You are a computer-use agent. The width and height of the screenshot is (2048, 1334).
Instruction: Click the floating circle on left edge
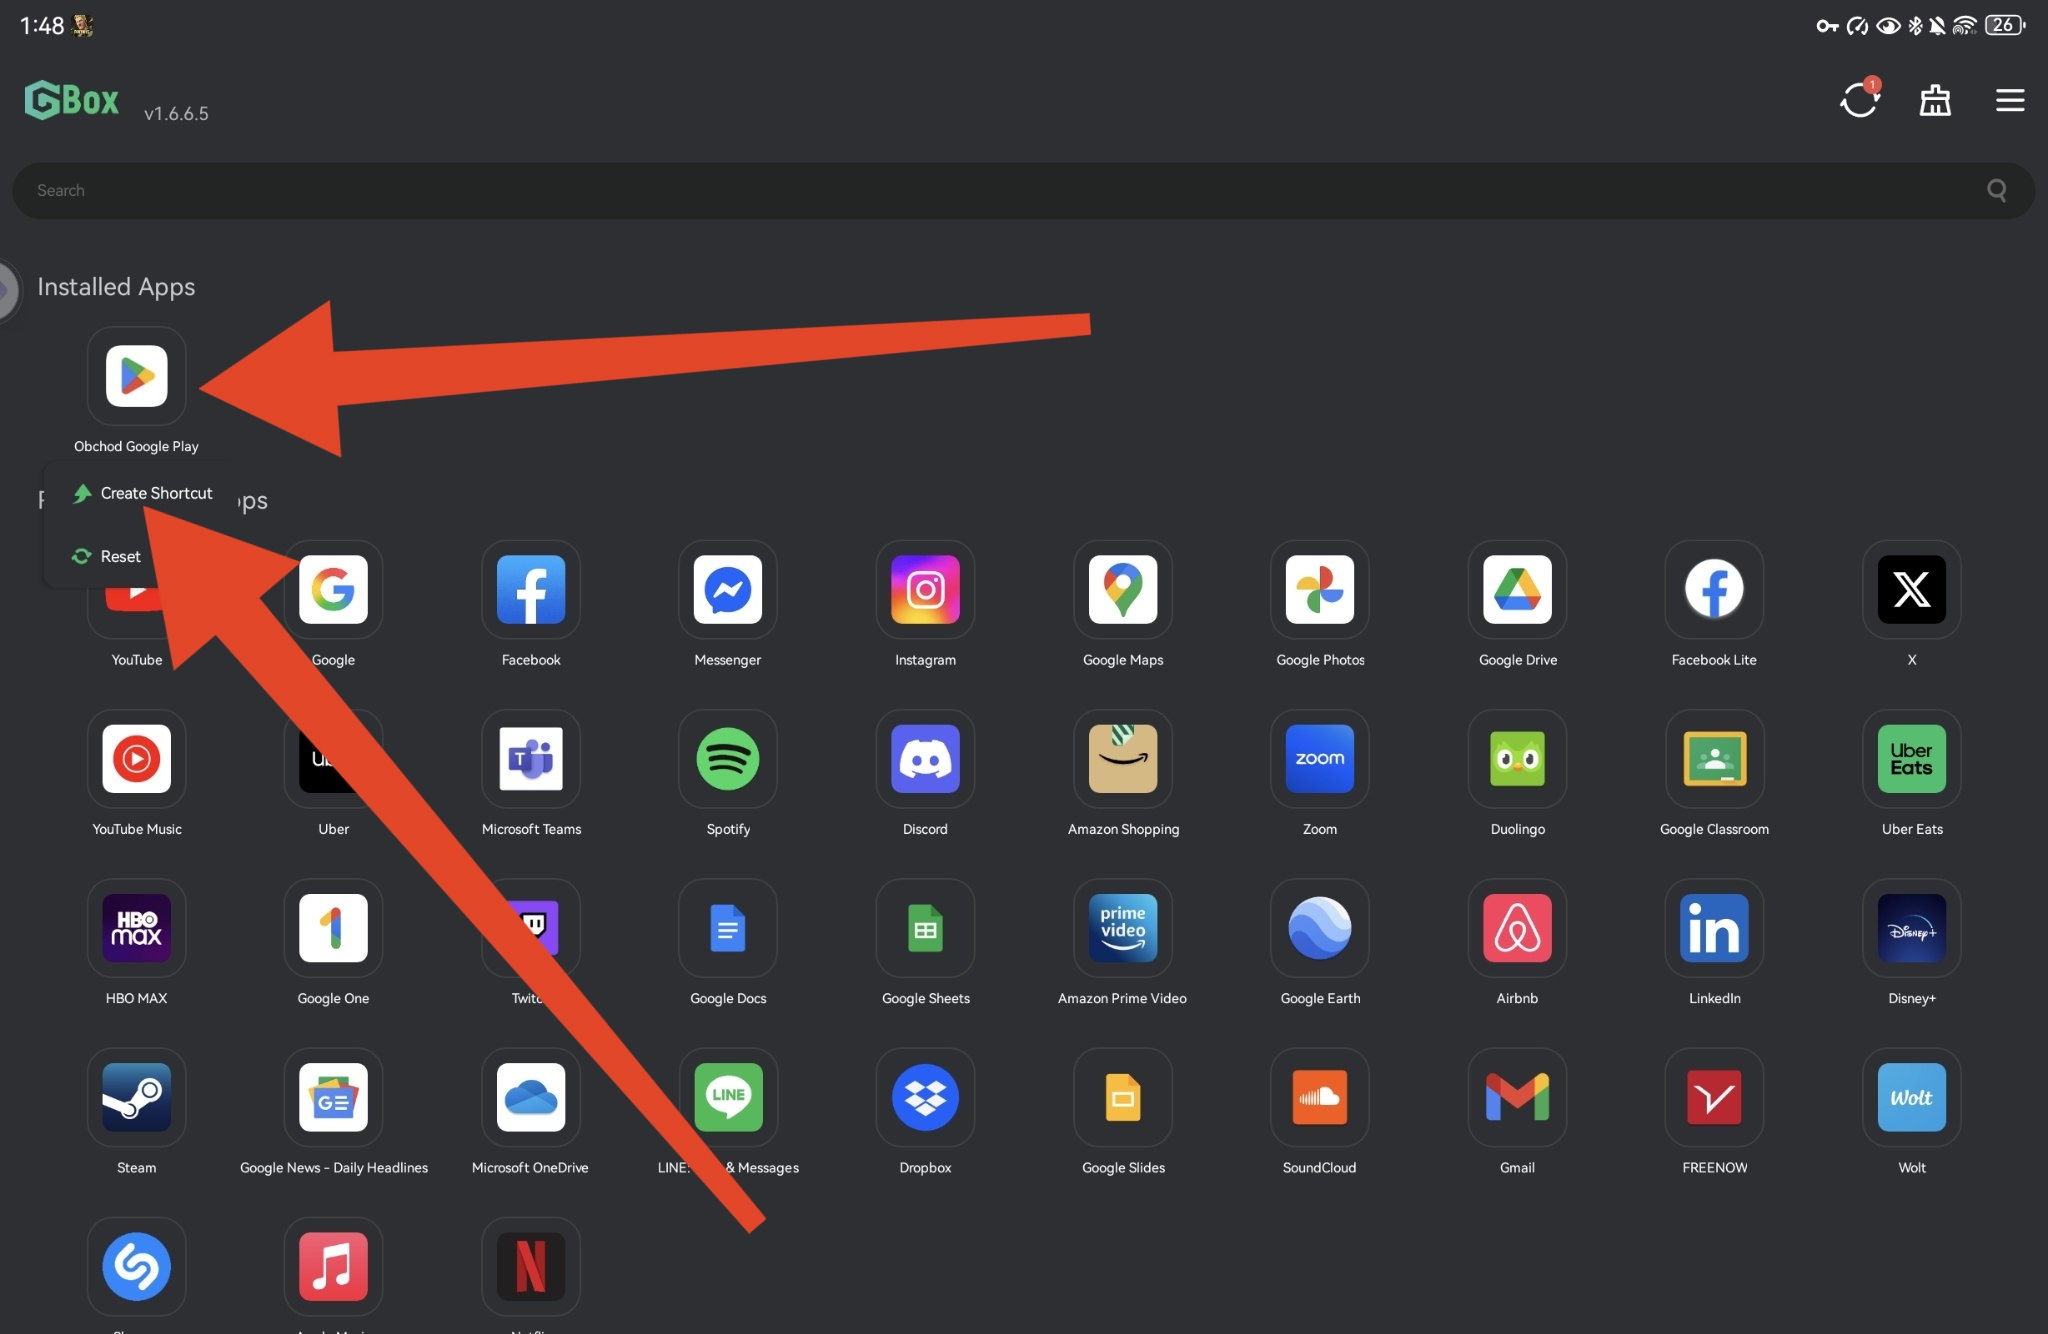(x=6, y=291)
